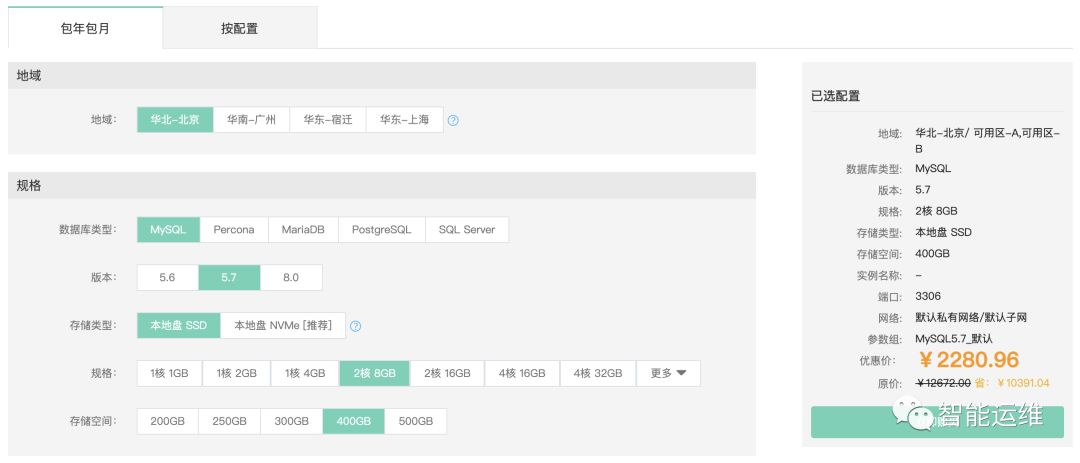The height and width of the screenshot is (463, 1080).
Task: Pick the 2核 8GB spec
Action: (375, 373)
